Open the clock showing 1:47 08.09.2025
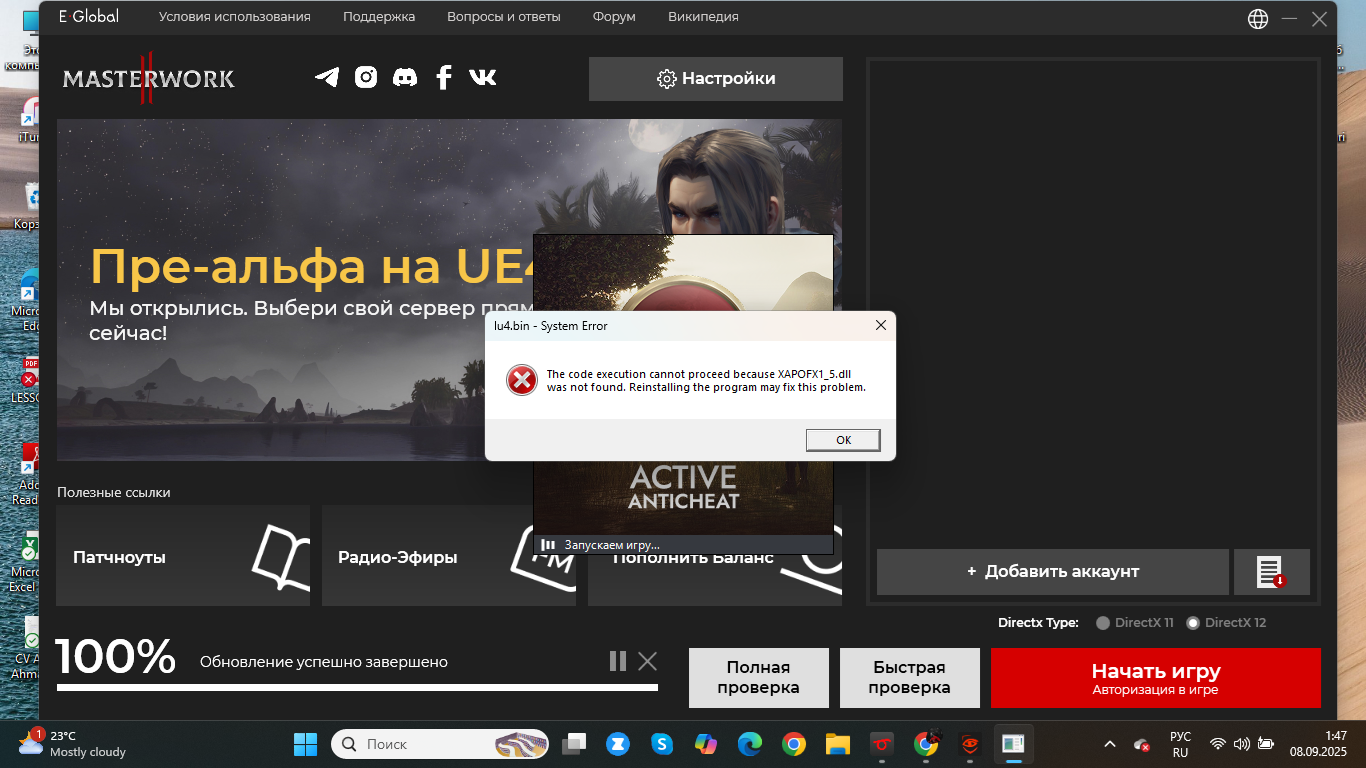This screenshot has width=1366, height=768. [x=1318, y=743]
